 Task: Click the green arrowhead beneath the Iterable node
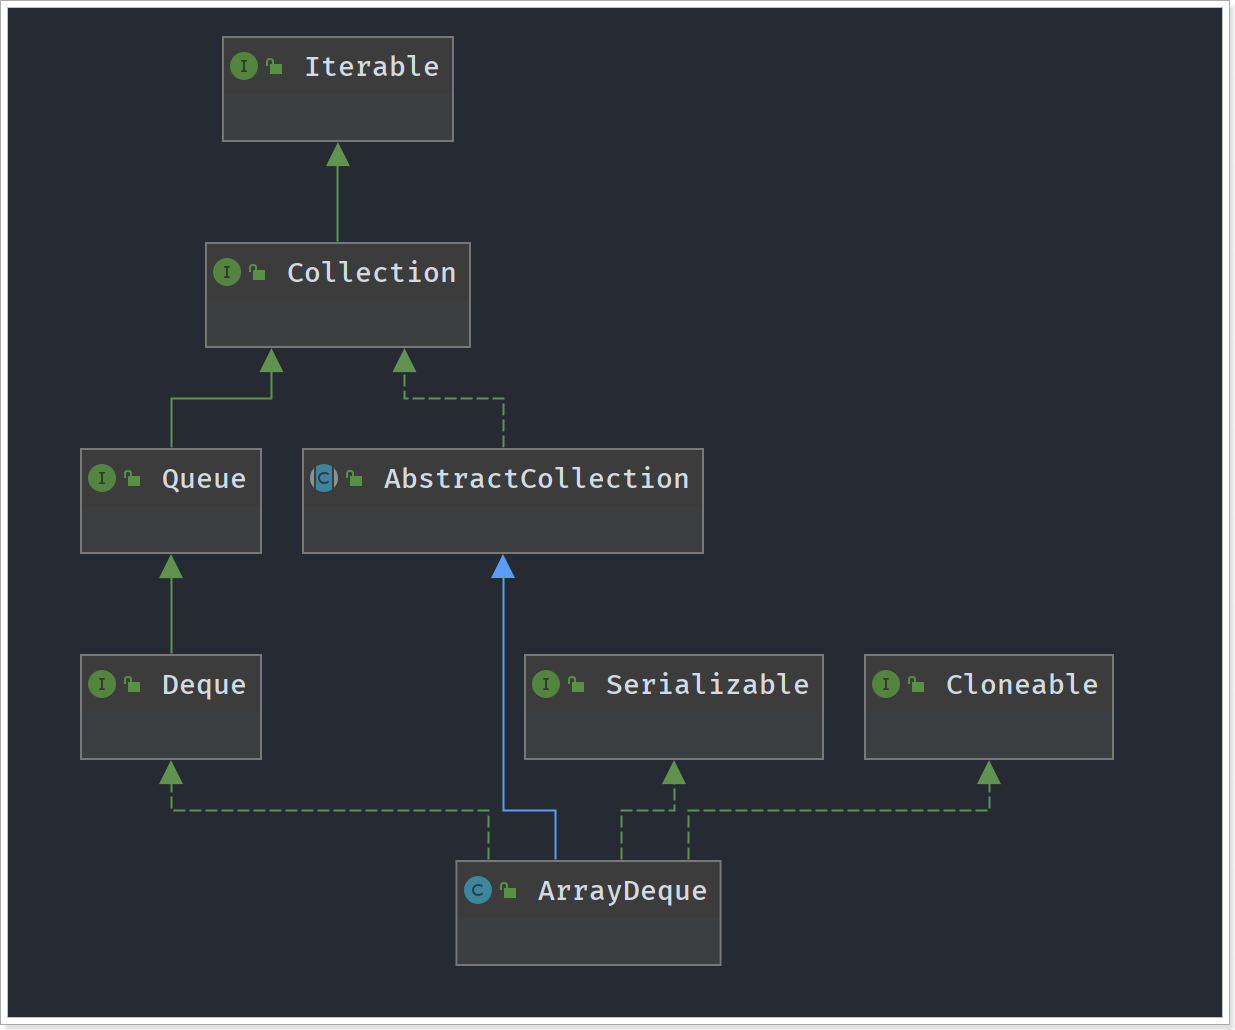pyautogui.click(x=338, y=155)
